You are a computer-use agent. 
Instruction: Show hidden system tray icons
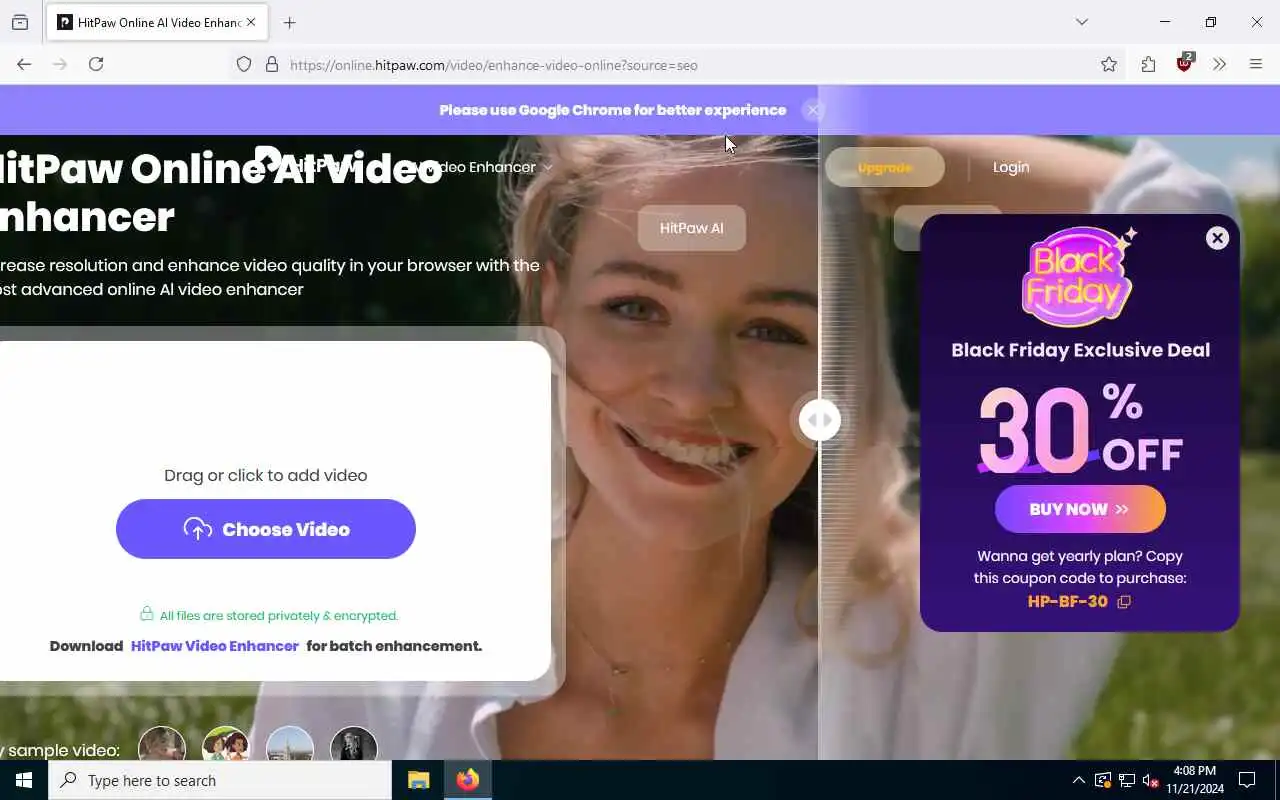[x=1078, y=780]
